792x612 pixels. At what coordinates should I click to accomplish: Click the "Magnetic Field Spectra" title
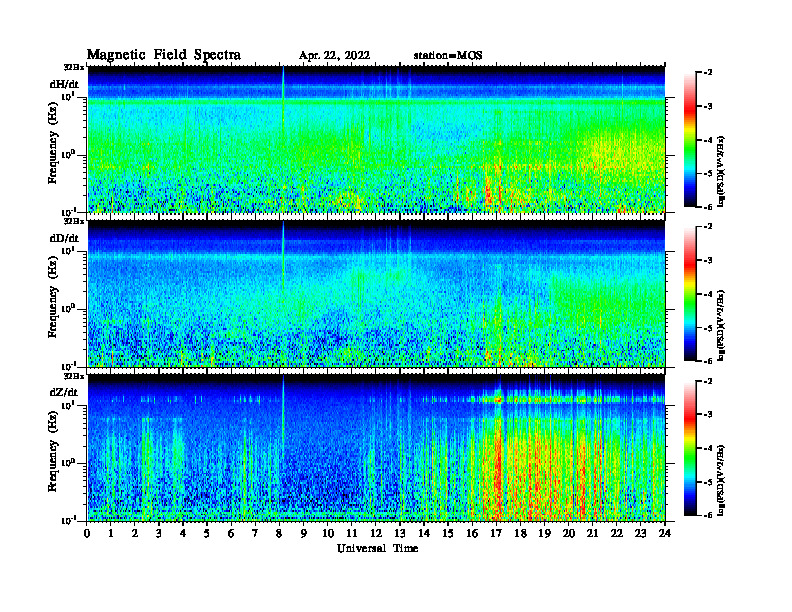[x=164, y=55]
